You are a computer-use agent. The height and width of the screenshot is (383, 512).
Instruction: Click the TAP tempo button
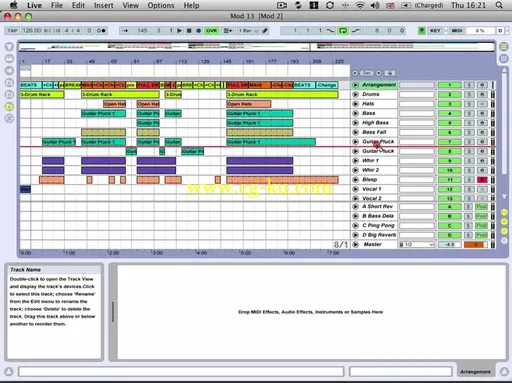click(x=12, y=31)
